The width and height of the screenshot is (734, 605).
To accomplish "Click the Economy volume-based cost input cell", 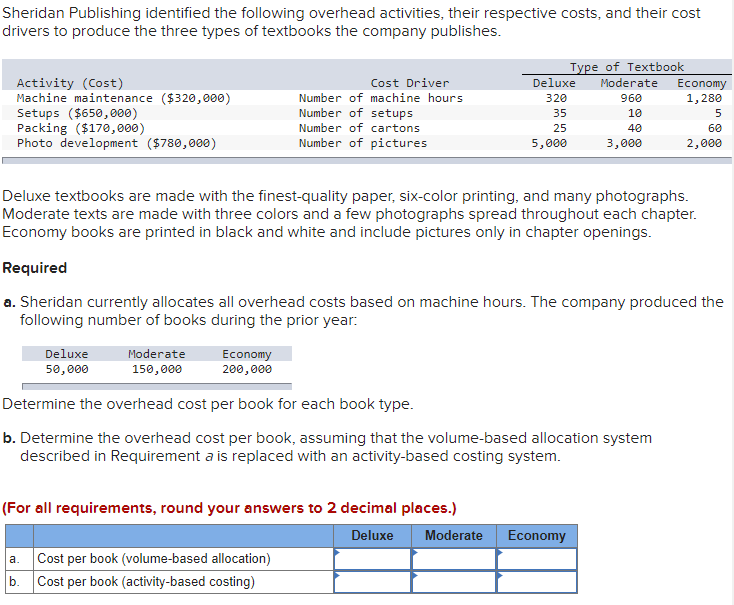I will [536, 559].
